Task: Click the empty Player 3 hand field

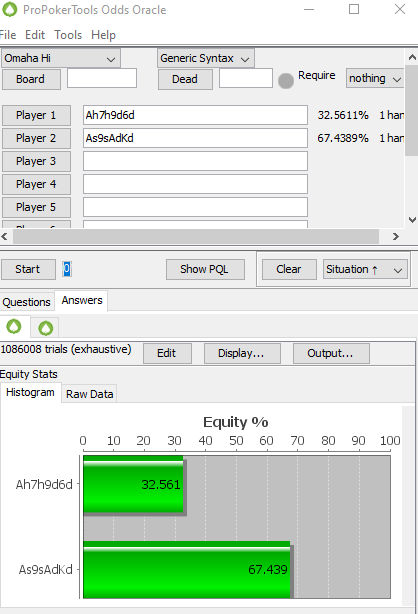Action: click(x=195, y=161)
